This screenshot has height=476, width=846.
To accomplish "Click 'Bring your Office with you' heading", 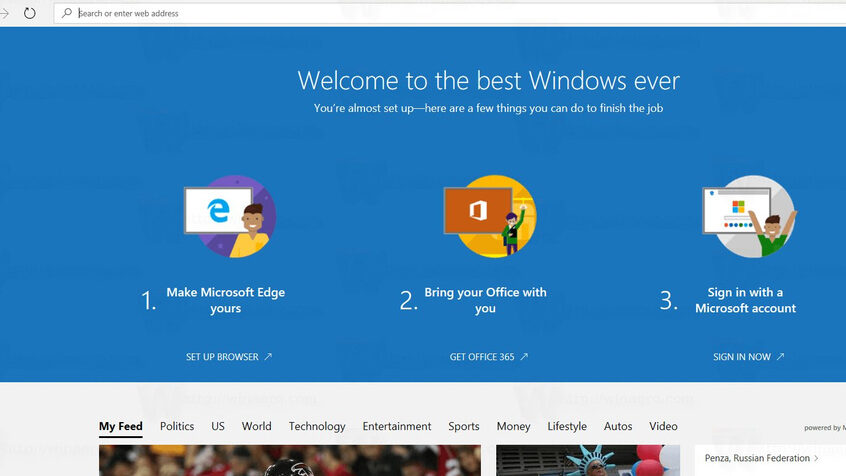I will (x=485, y=300).
